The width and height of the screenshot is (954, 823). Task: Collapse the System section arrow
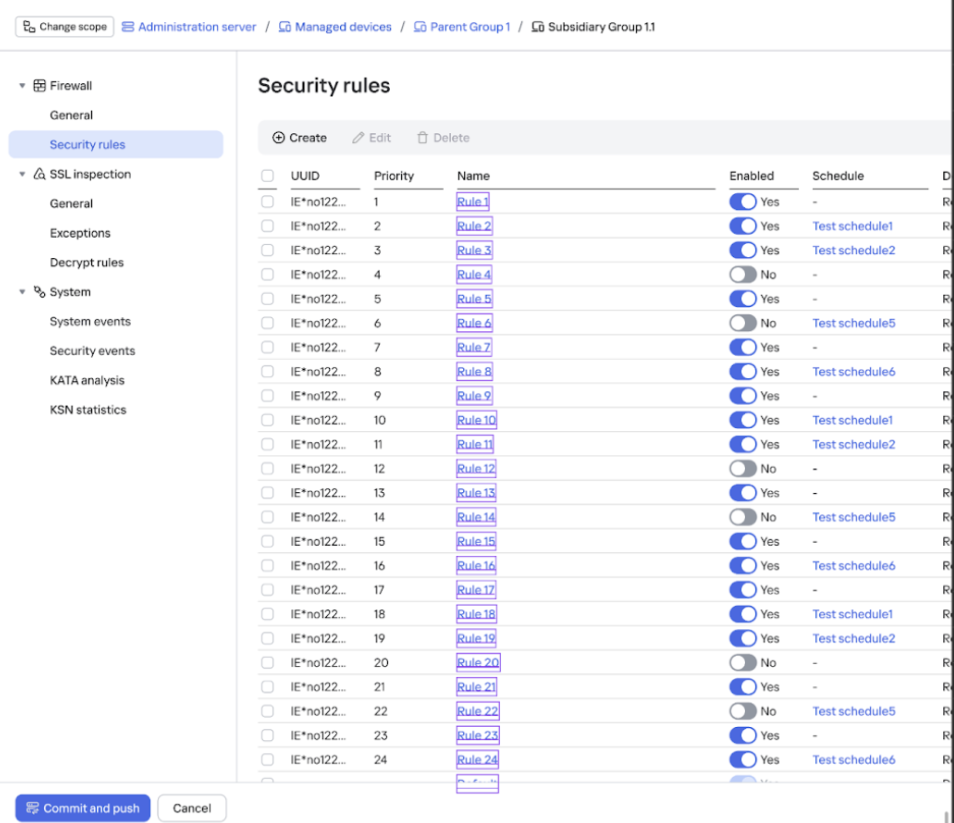pos(22,292)
